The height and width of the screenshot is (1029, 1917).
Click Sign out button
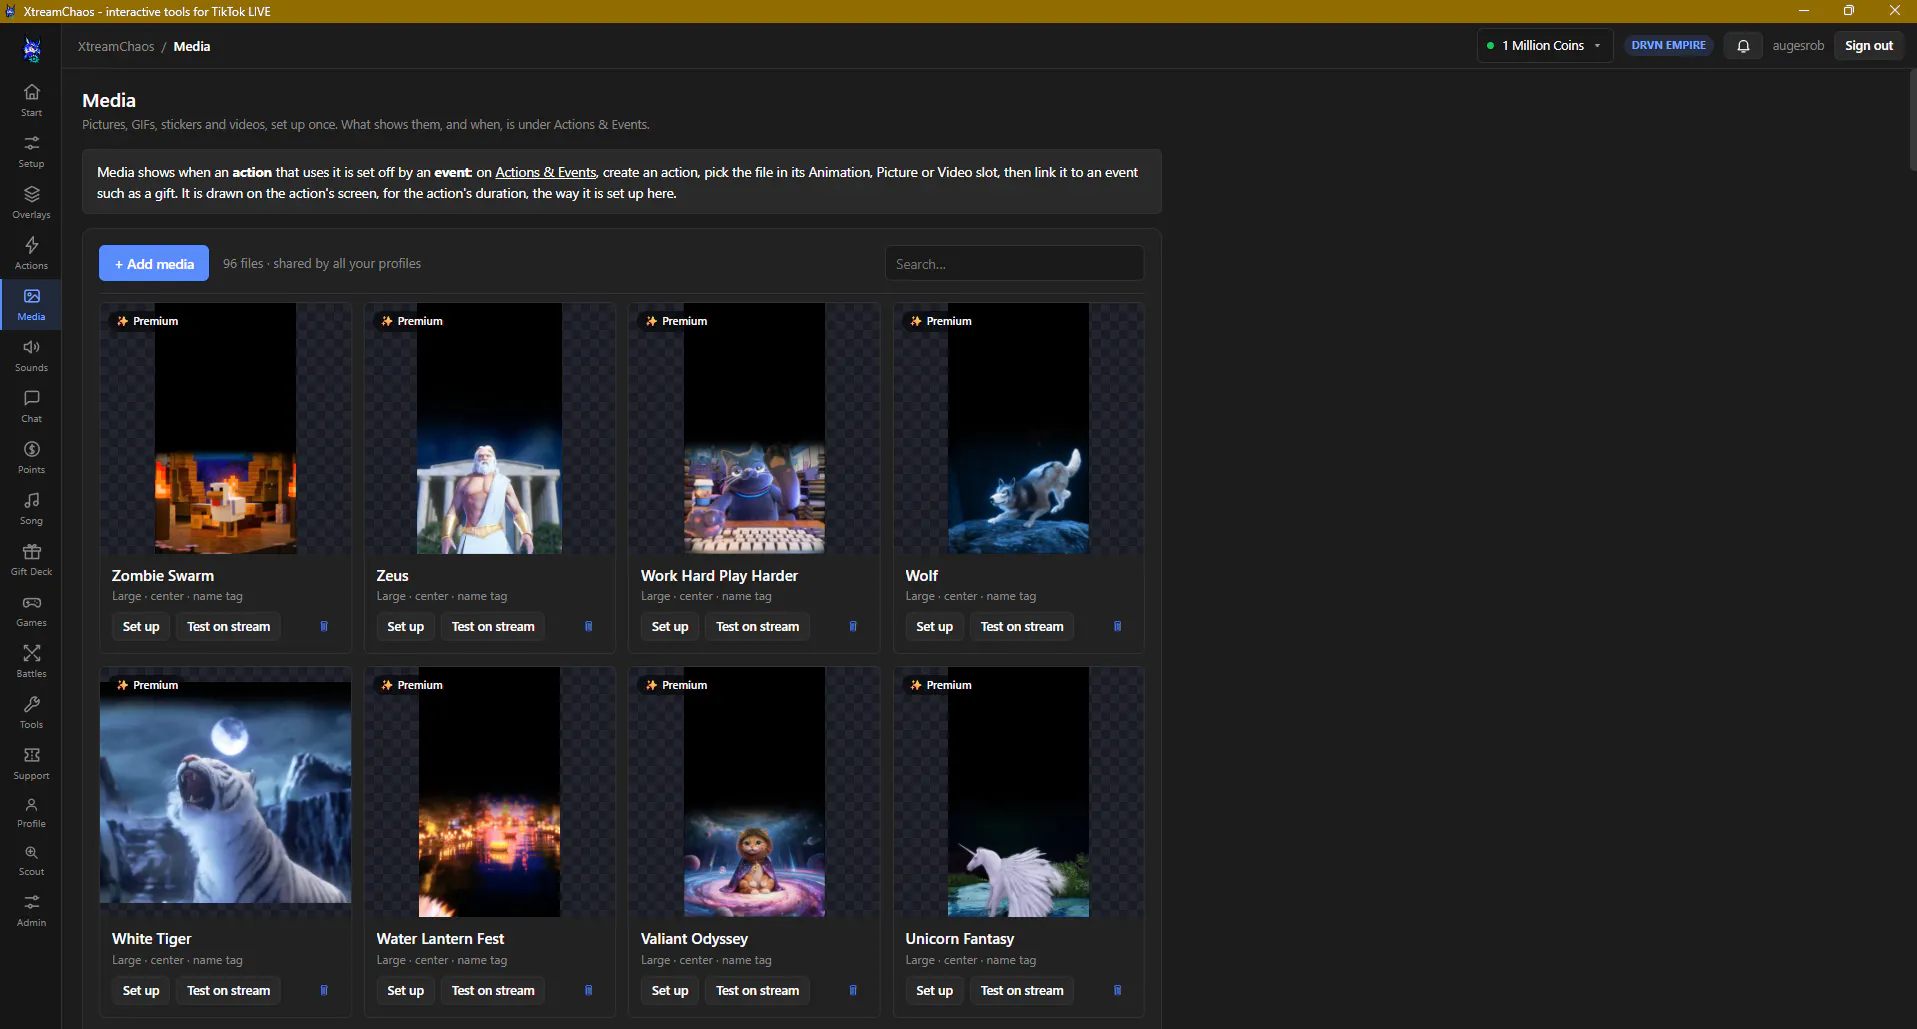(1869, 46)
